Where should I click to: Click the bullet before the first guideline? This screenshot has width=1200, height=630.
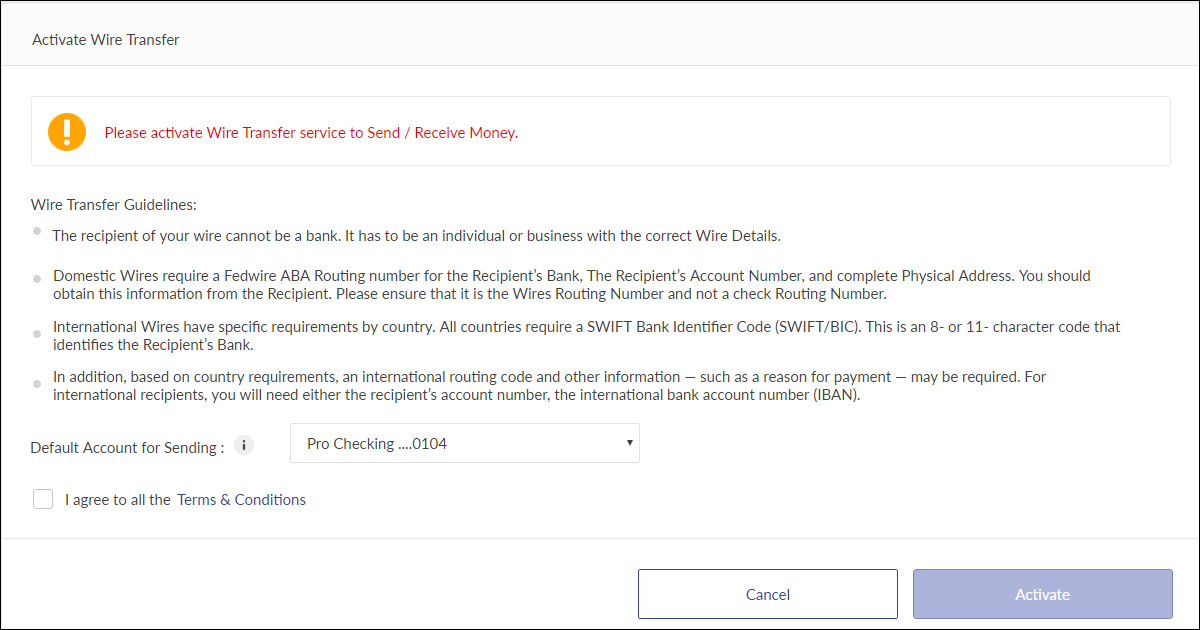click(x=37, y=231)
